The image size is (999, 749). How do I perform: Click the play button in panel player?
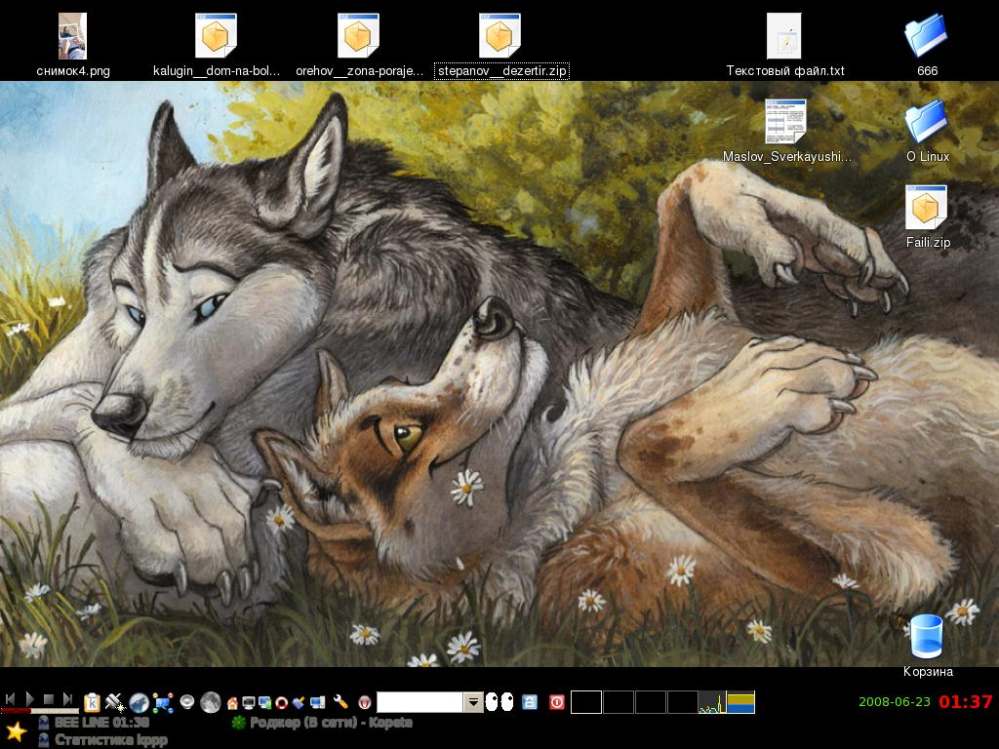click(x=29, y=699)
